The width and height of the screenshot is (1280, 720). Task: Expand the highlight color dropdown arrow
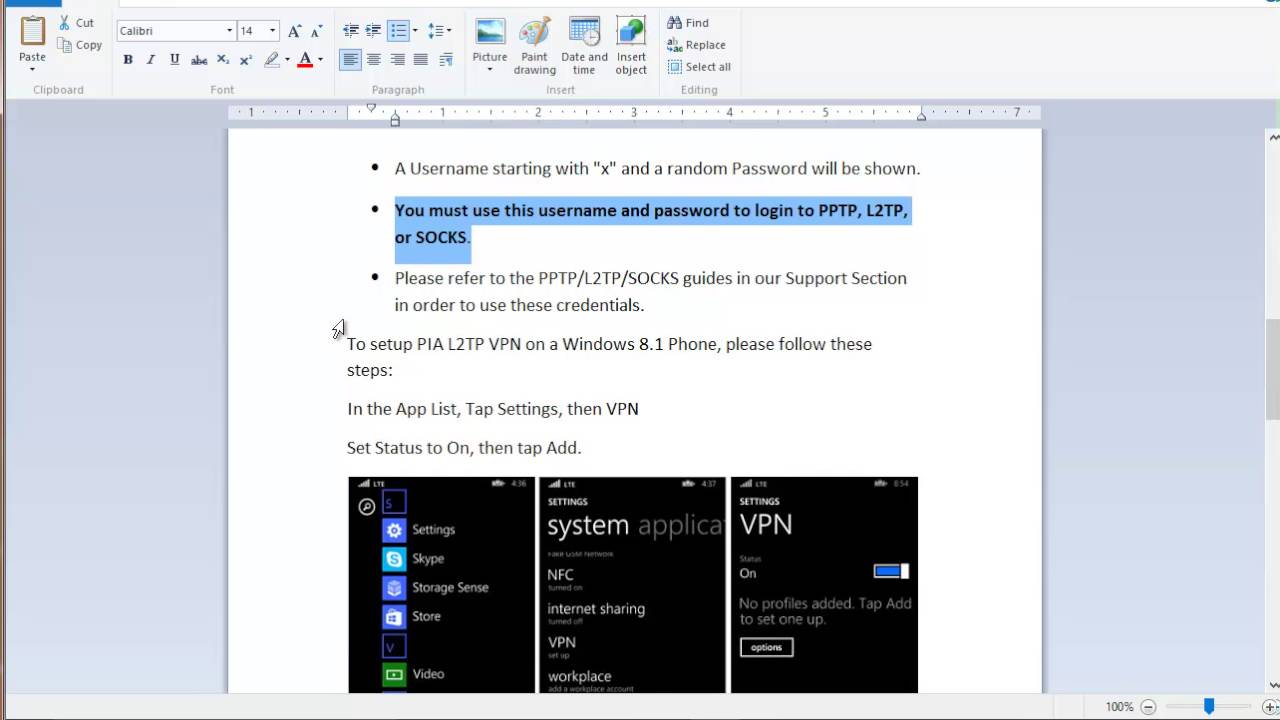point(287,60)
